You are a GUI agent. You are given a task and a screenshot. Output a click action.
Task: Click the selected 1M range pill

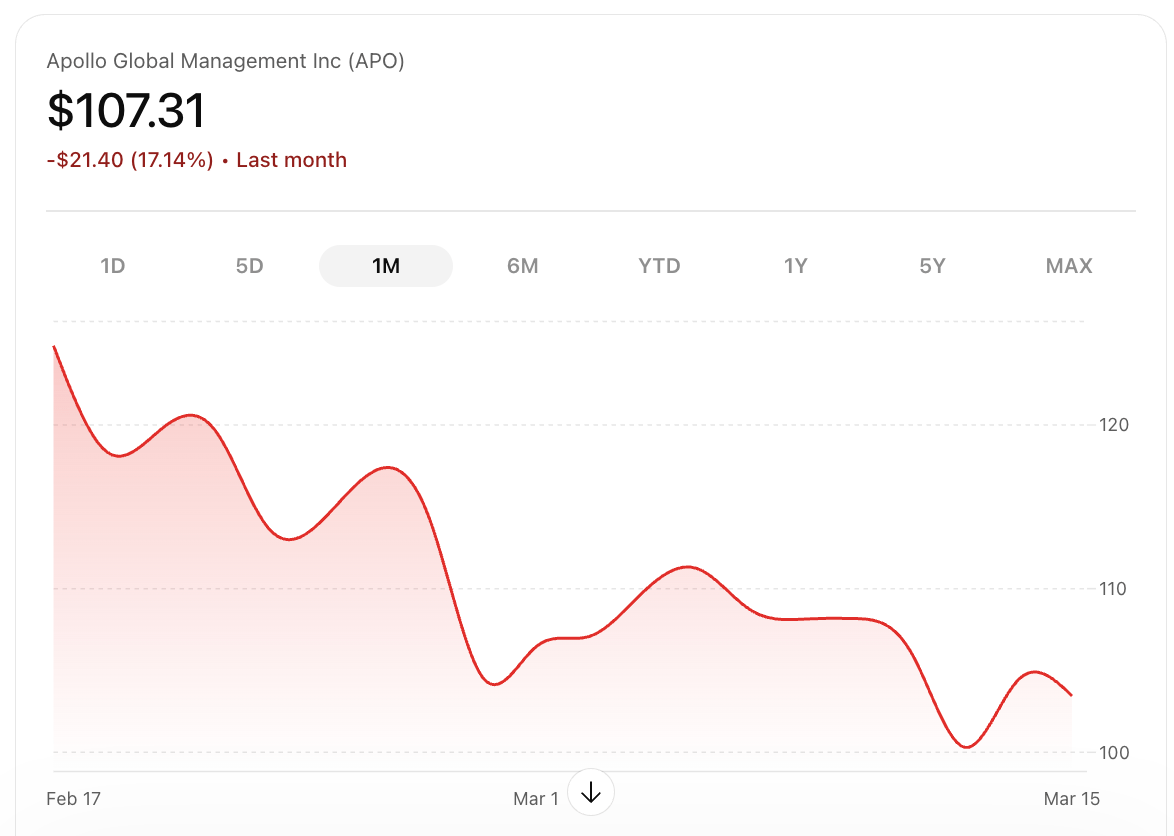point(386,266)
